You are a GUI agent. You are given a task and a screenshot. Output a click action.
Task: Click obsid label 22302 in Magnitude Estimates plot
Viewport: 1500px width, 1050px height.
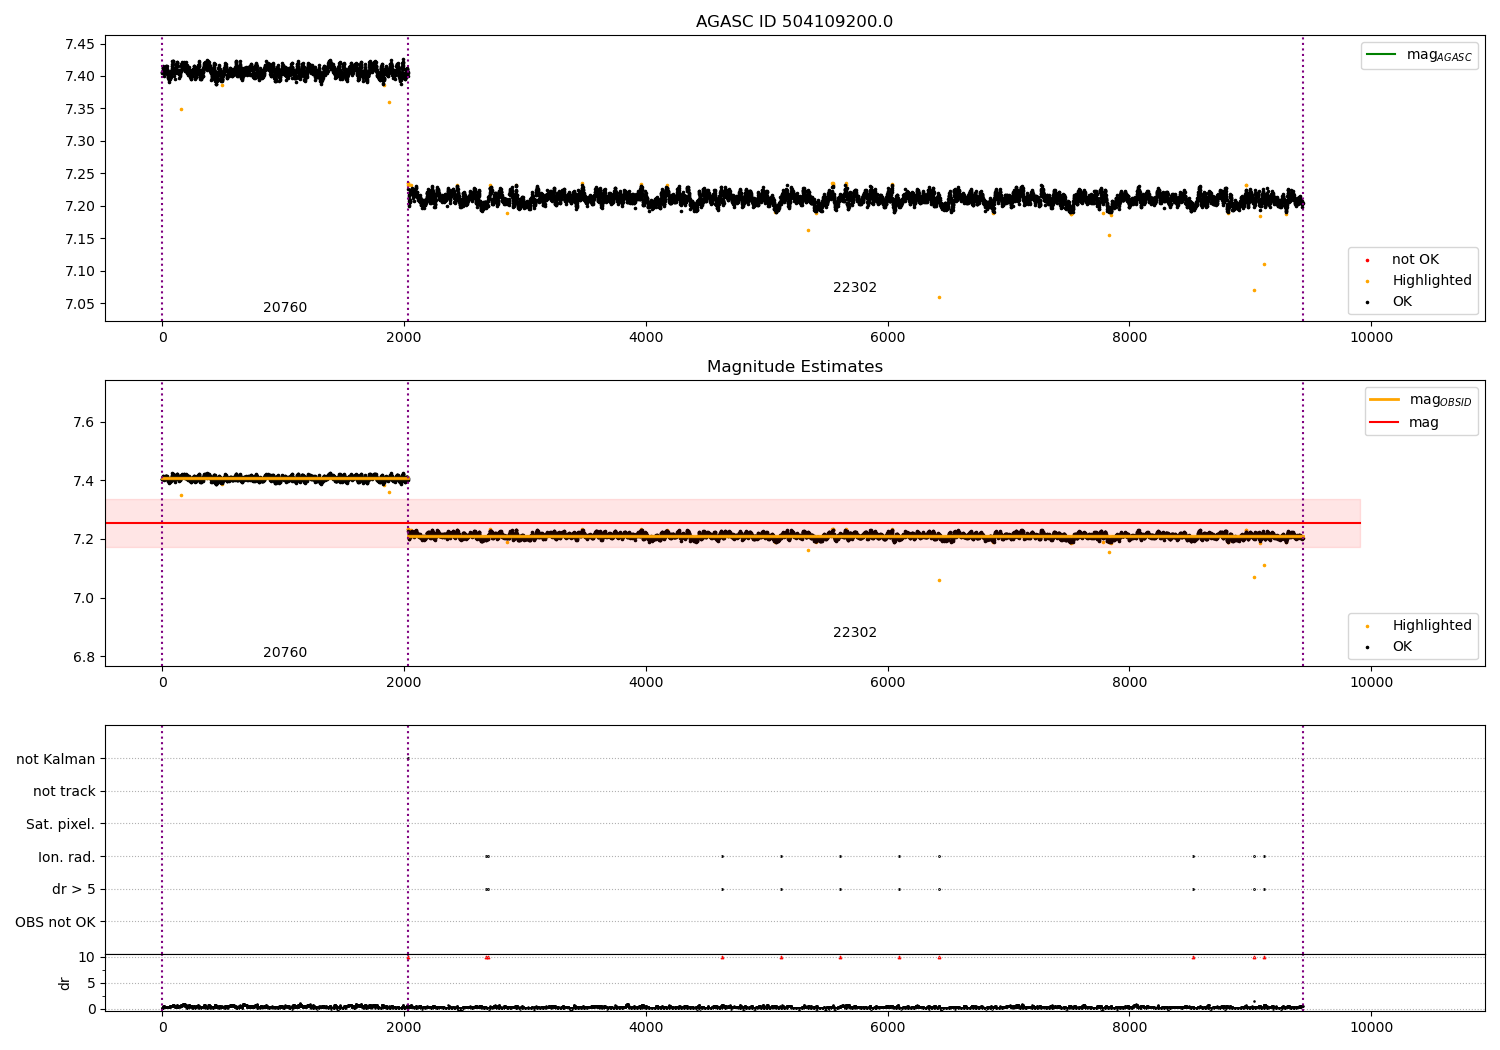[855, 633]
